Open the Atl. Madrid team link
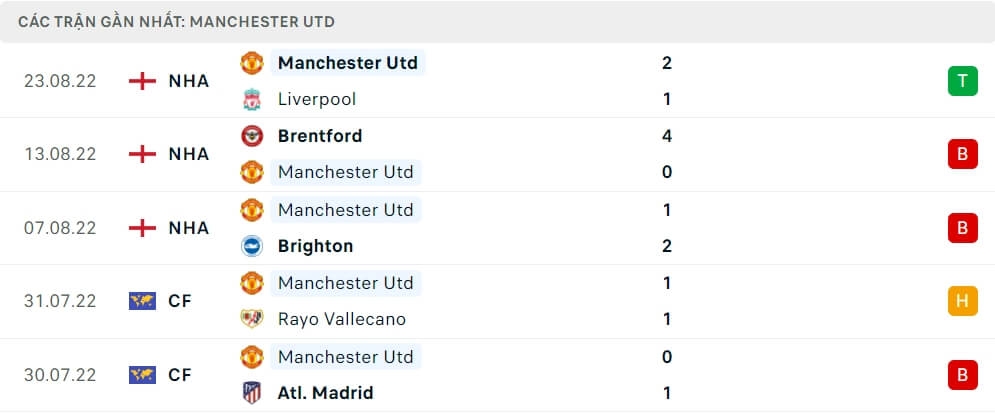Image resolution: width=995 pixels, height=413 pixels. coord(326,393)
